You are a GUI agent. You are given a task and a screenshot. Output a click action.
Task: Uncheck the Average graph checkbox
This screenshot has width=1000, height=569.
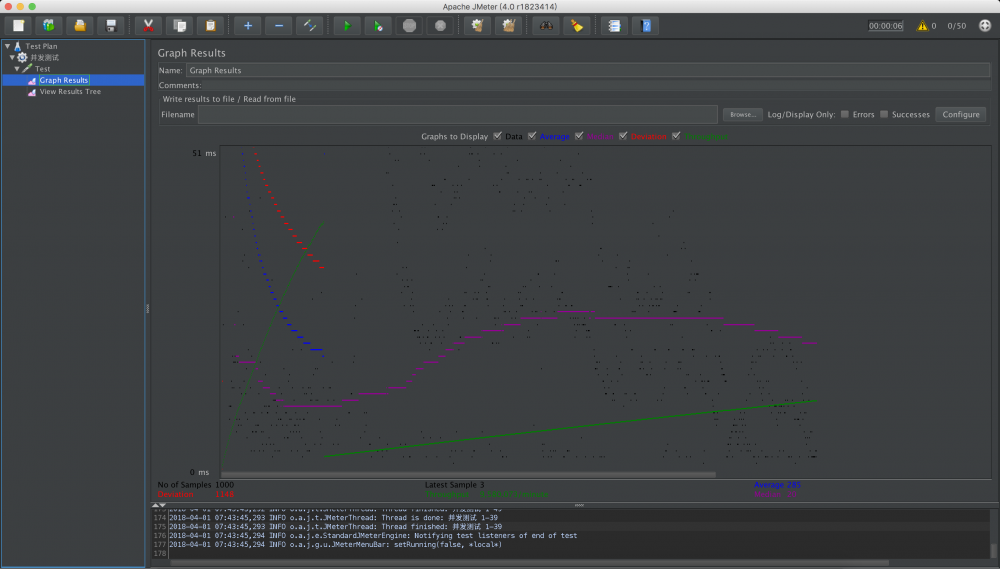point(532,136)
